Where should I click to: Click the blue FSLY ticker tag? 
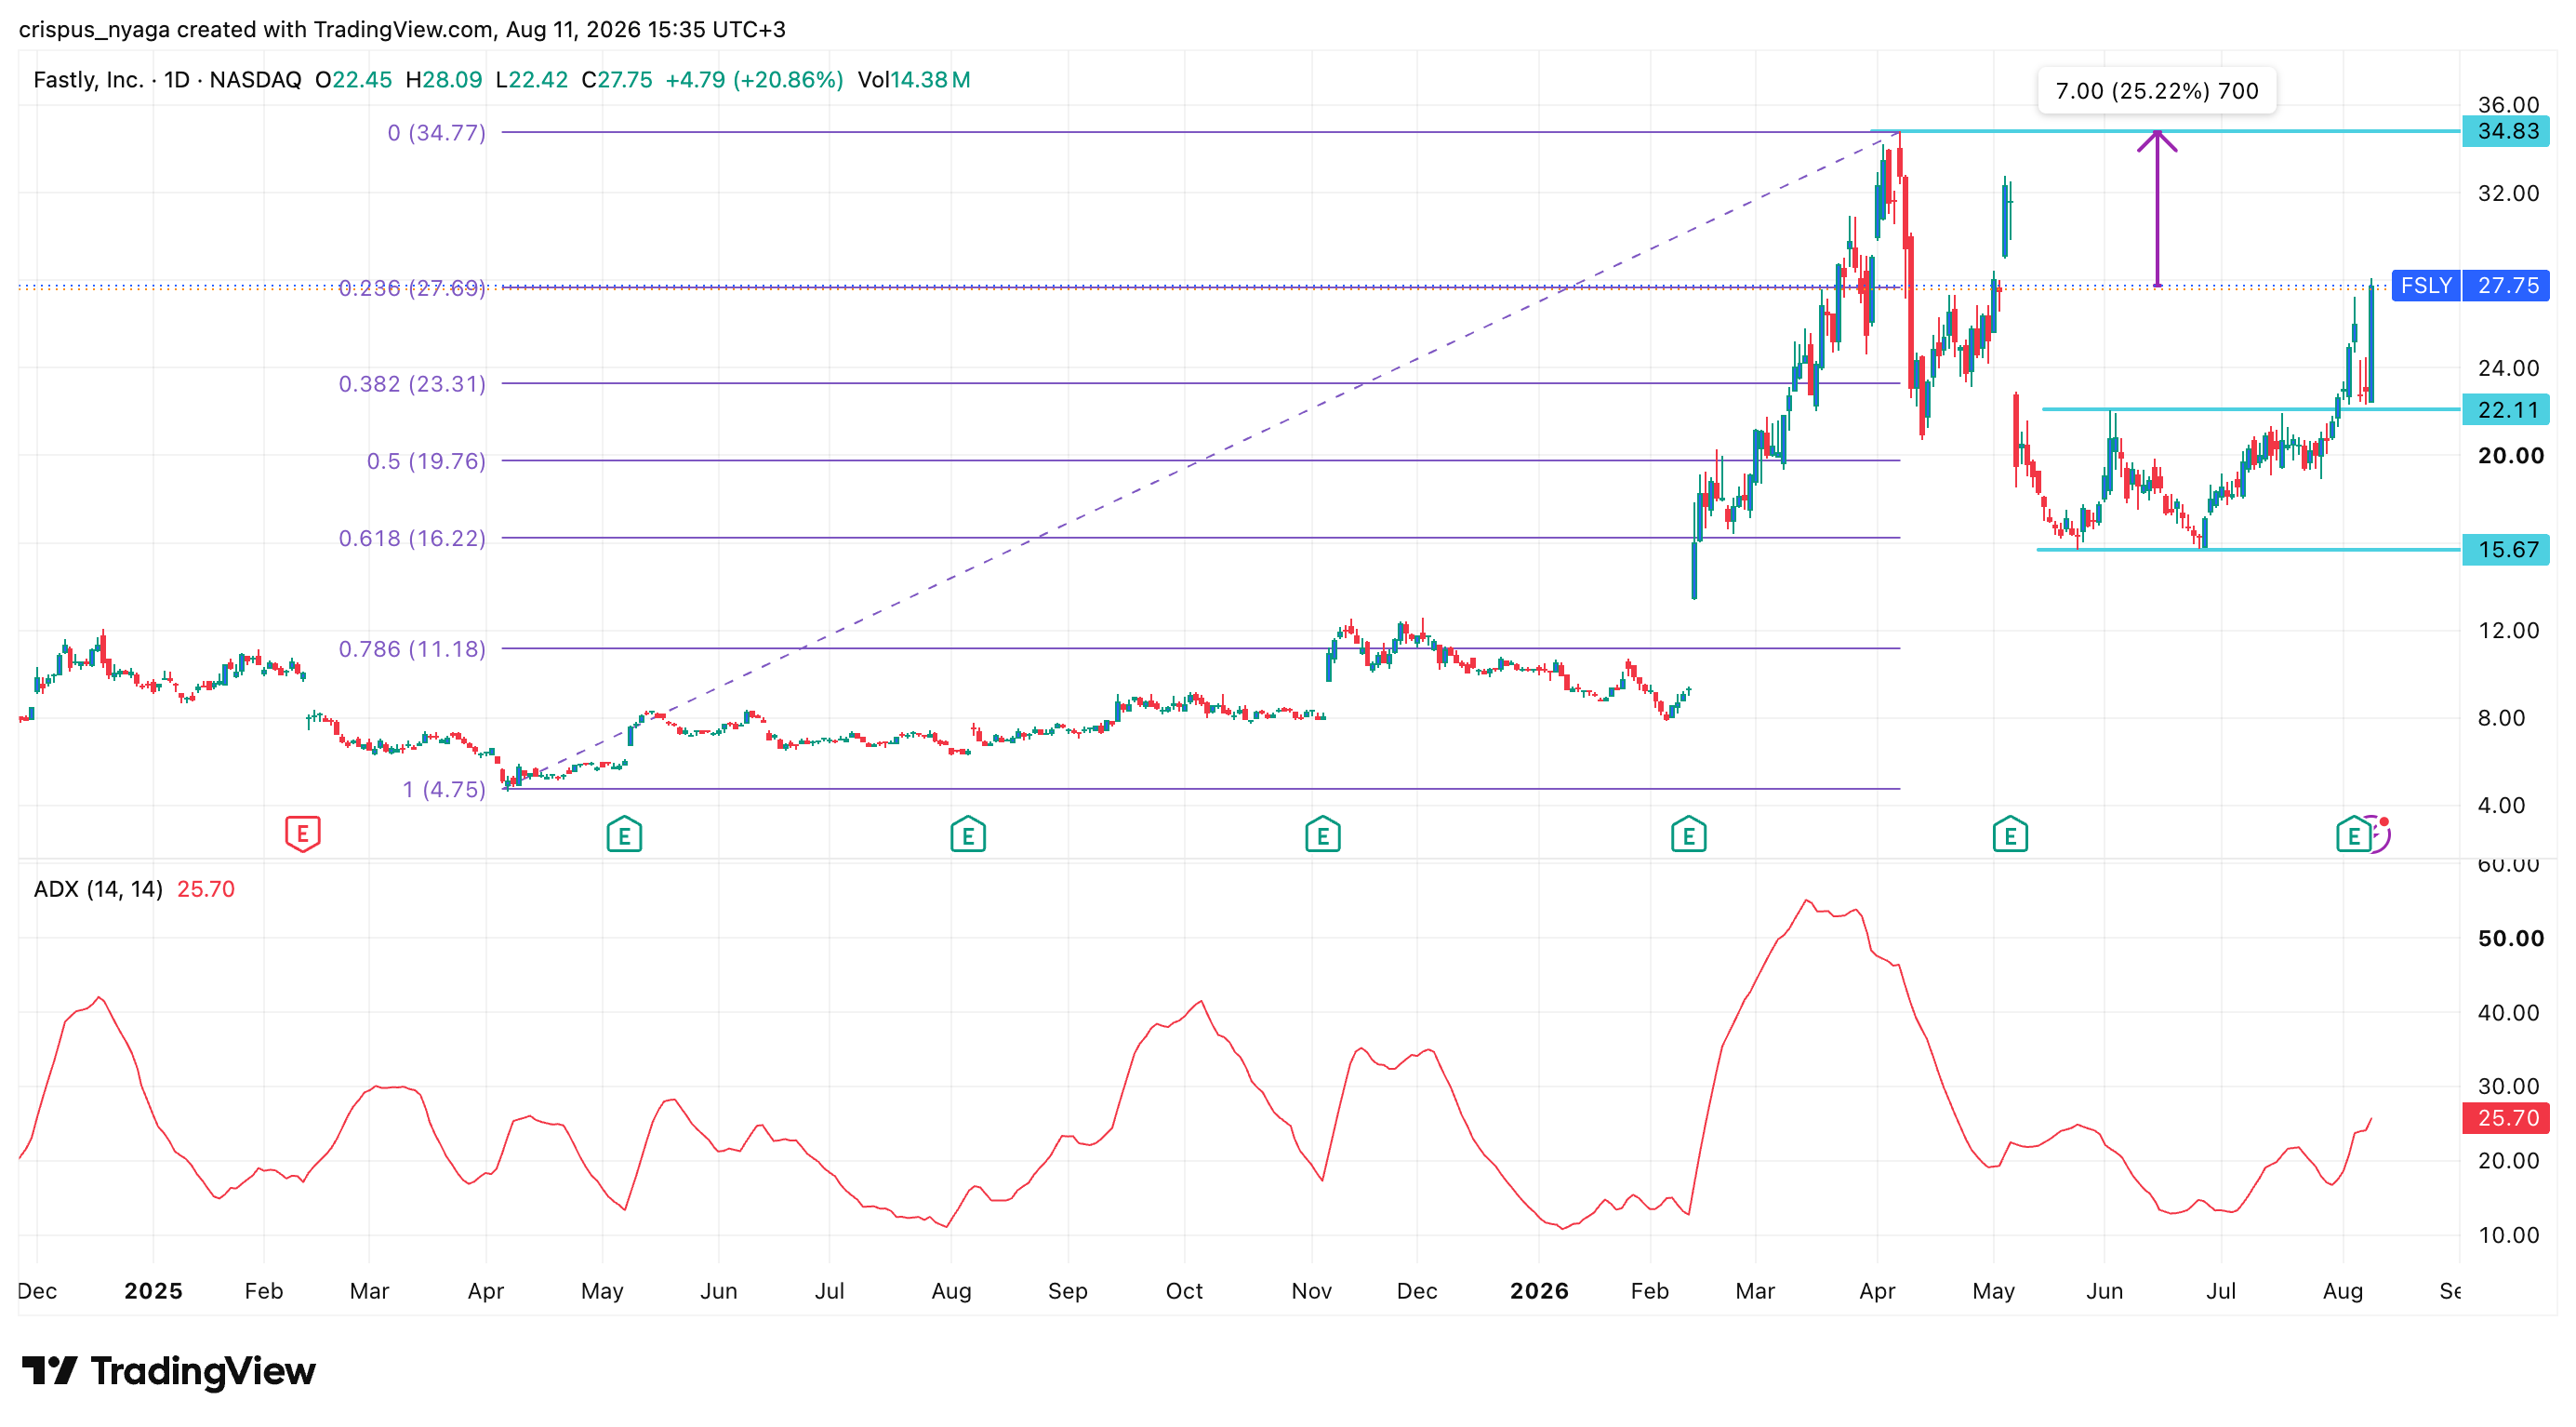coord(2426,285)
